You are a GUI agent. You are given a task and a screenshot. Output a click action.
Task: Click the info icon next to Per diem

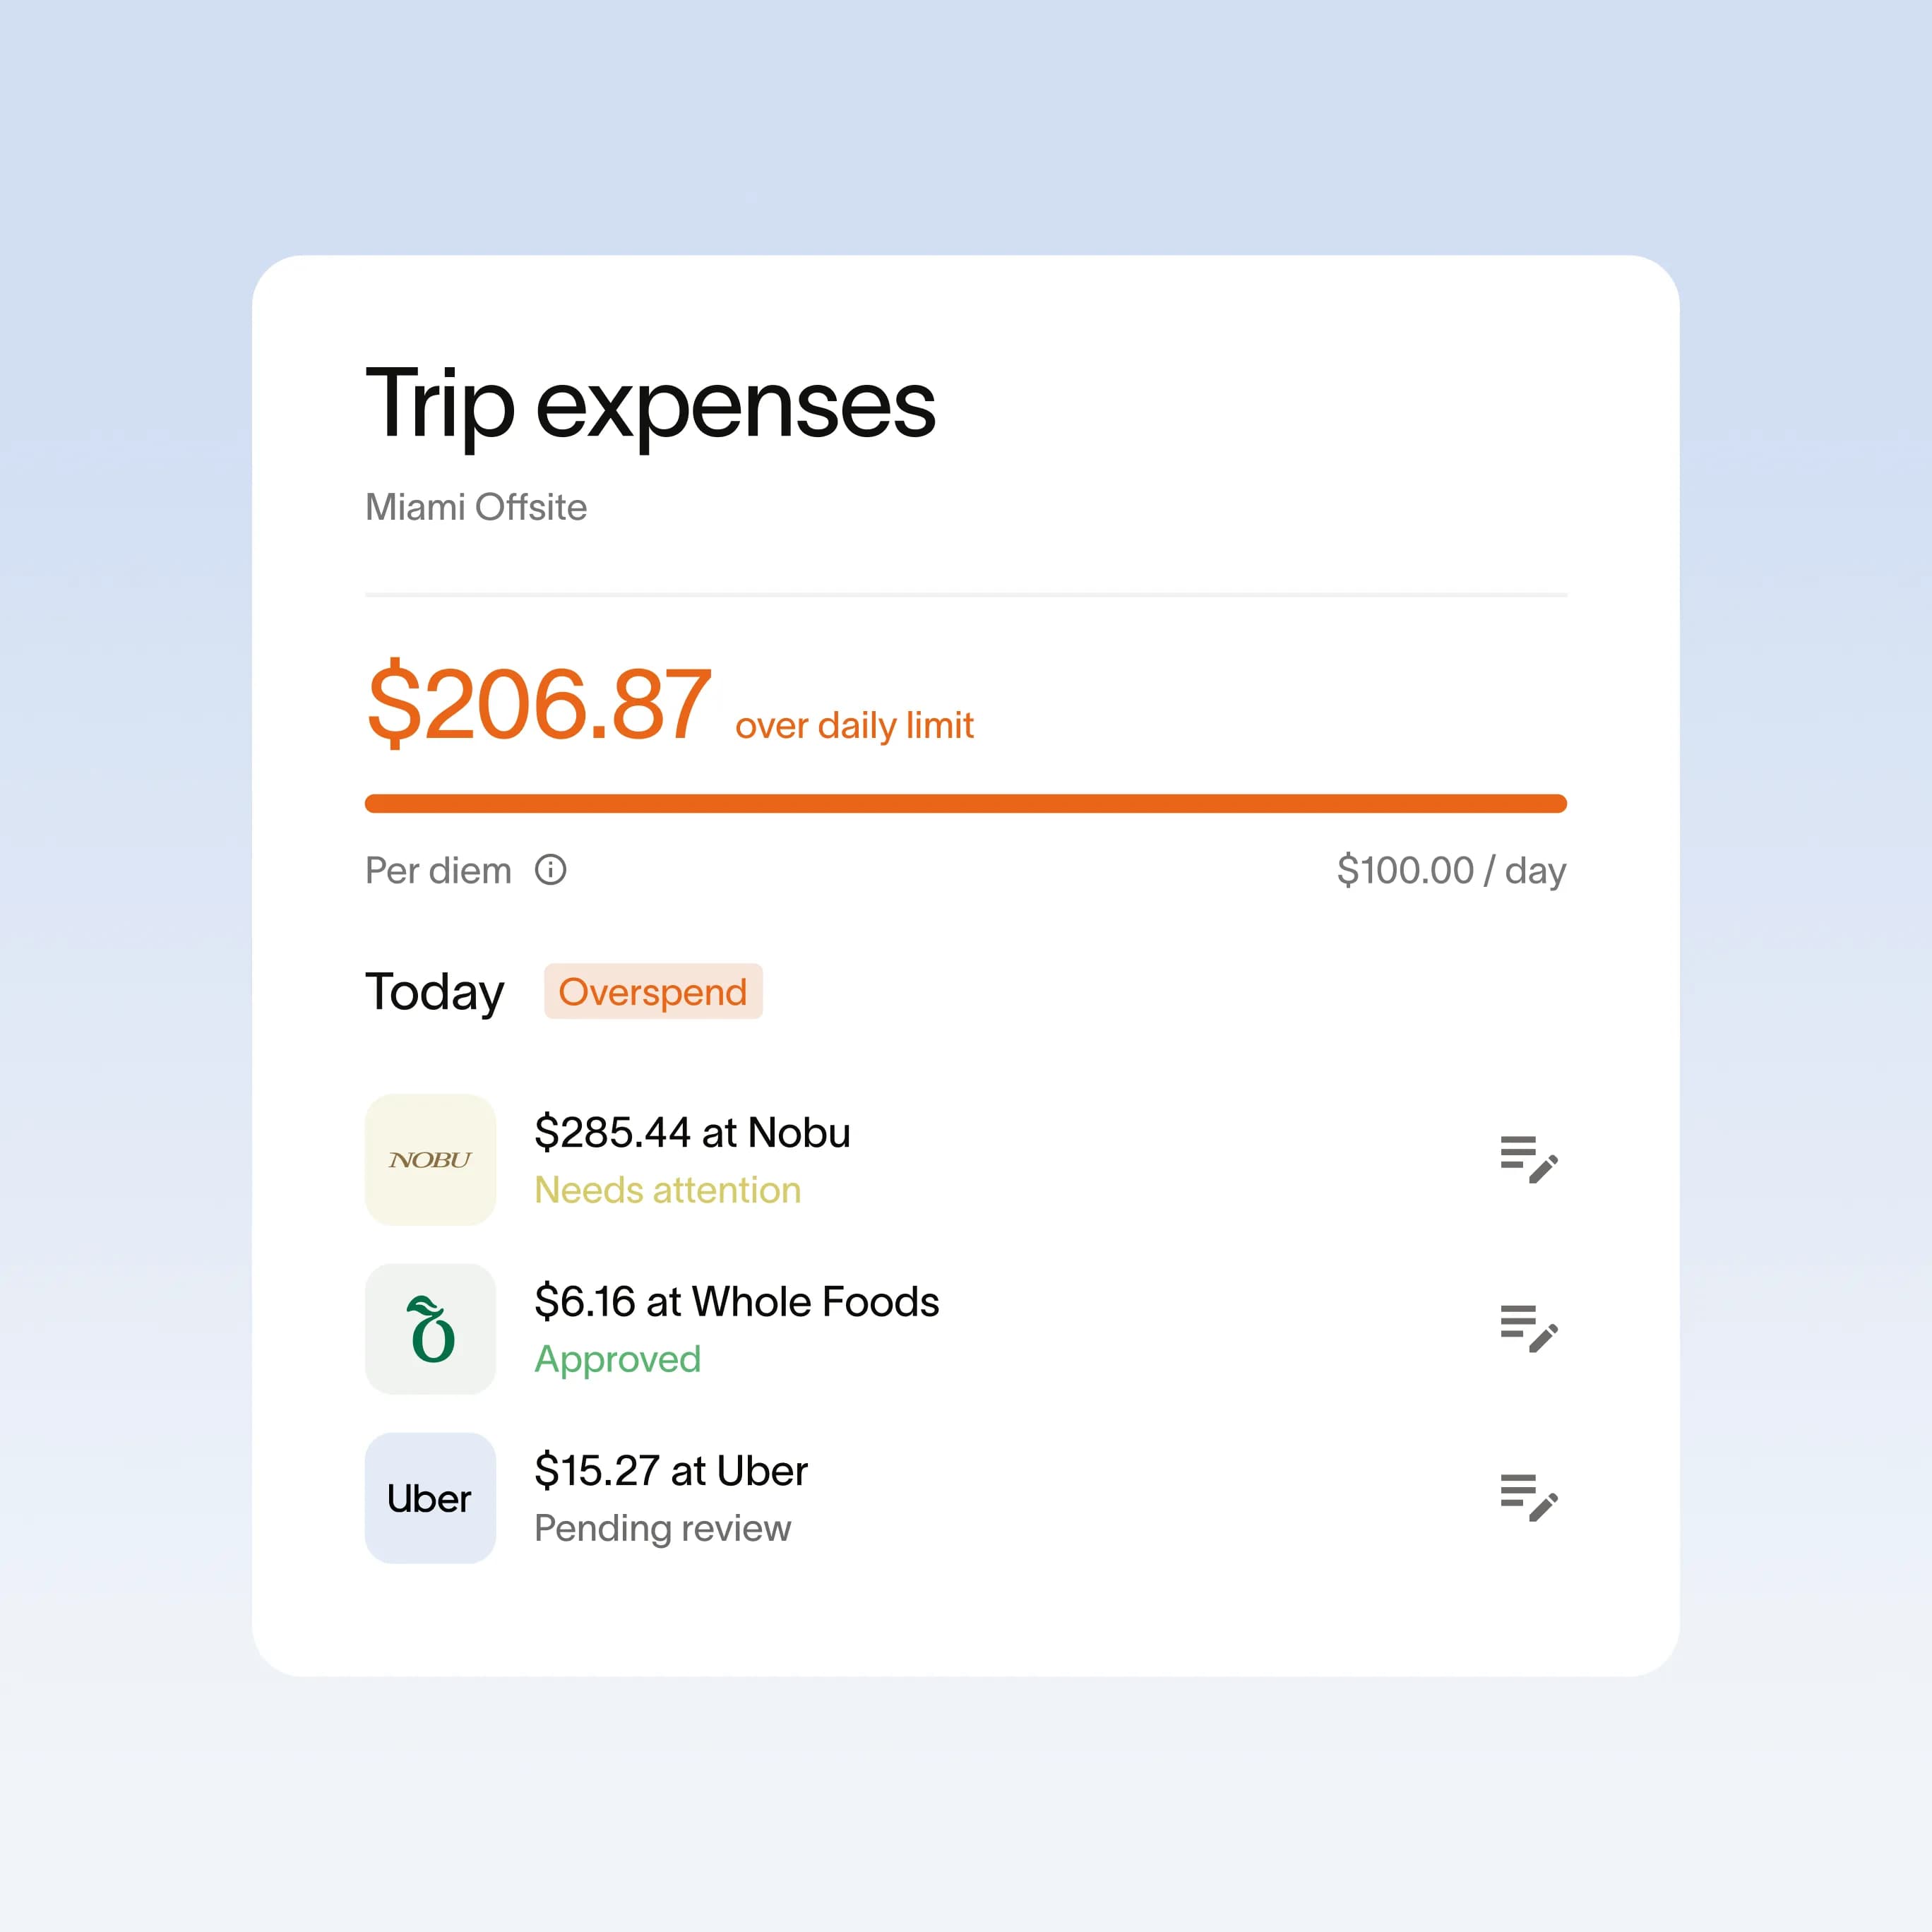coord(550,870)
